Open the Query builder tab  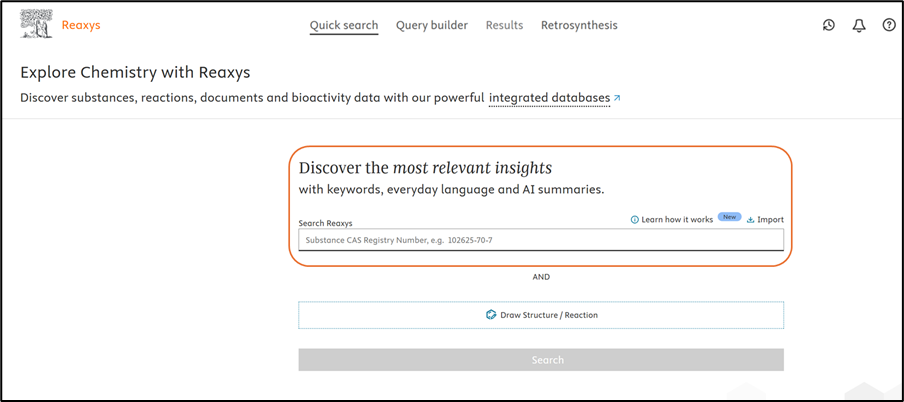click(x=431, y=25)
